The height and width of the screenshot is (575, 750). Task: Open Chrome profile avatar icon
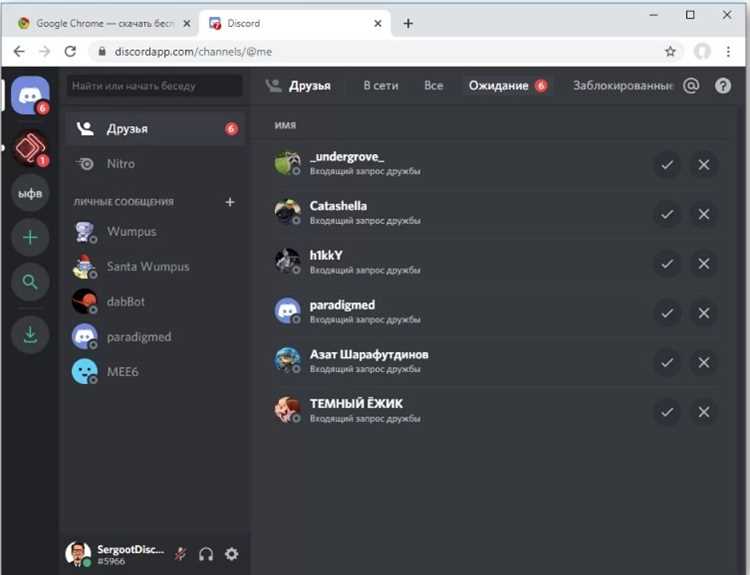702,52
